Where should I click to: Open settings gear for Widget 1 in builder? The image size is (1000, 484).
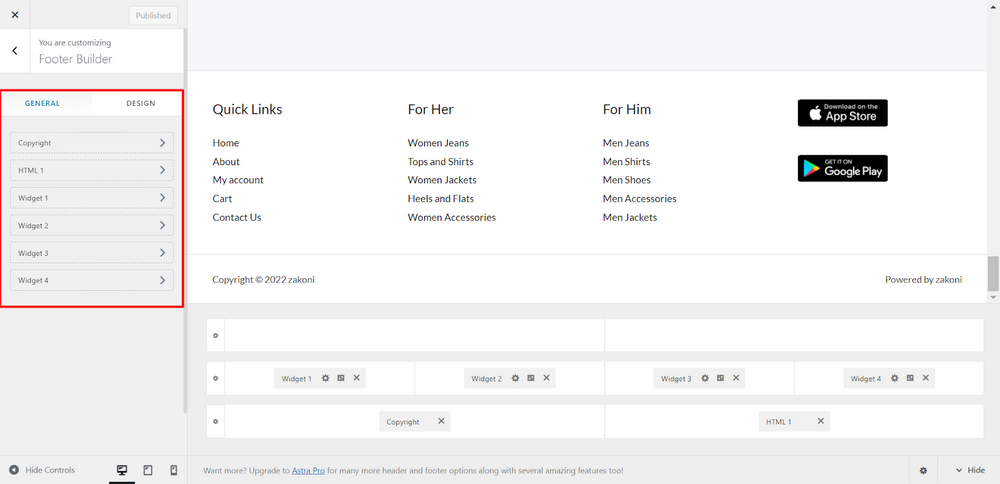point(325,379)
